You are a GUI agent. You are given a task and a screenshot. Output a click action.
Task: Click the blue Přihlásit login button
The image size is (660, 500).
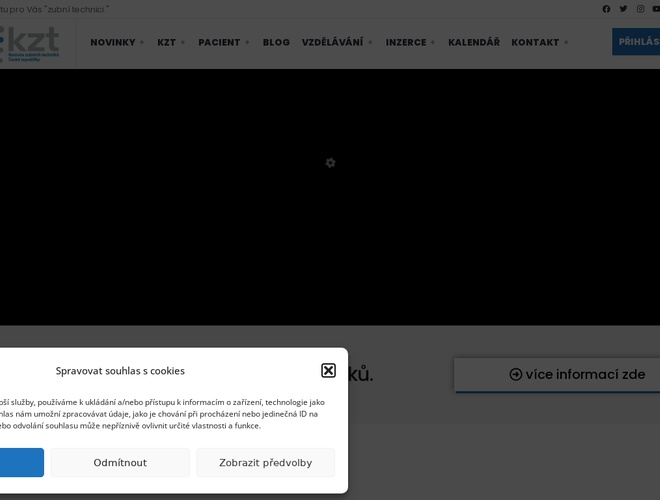(x=637, y=42)
